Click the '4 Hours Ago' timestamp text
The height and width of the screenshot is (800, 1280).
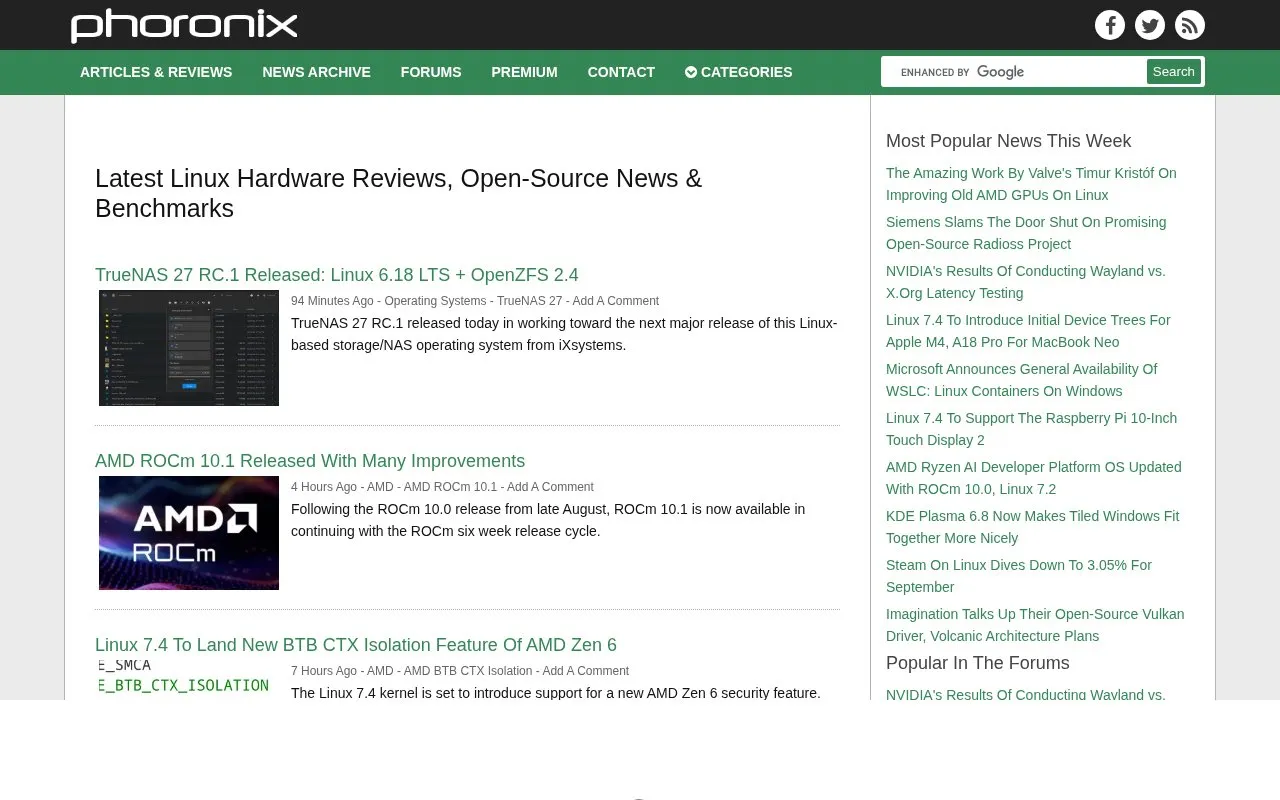point(324,487)
